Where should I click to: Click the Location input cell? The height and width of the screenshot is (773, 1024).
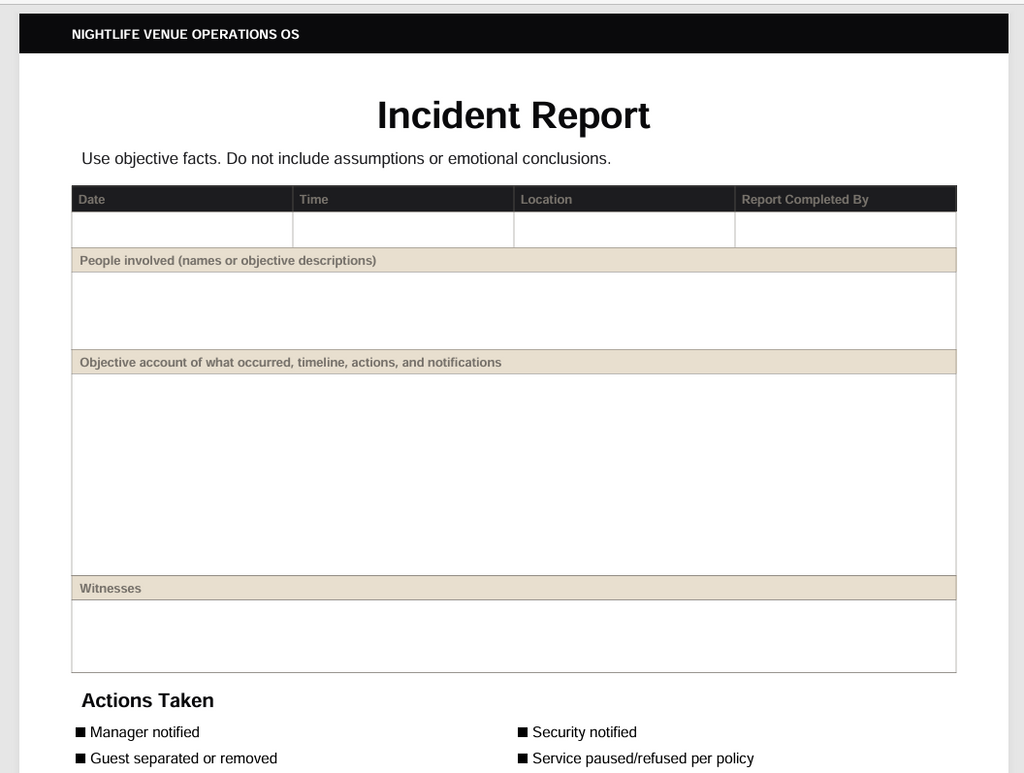(624, 230)
